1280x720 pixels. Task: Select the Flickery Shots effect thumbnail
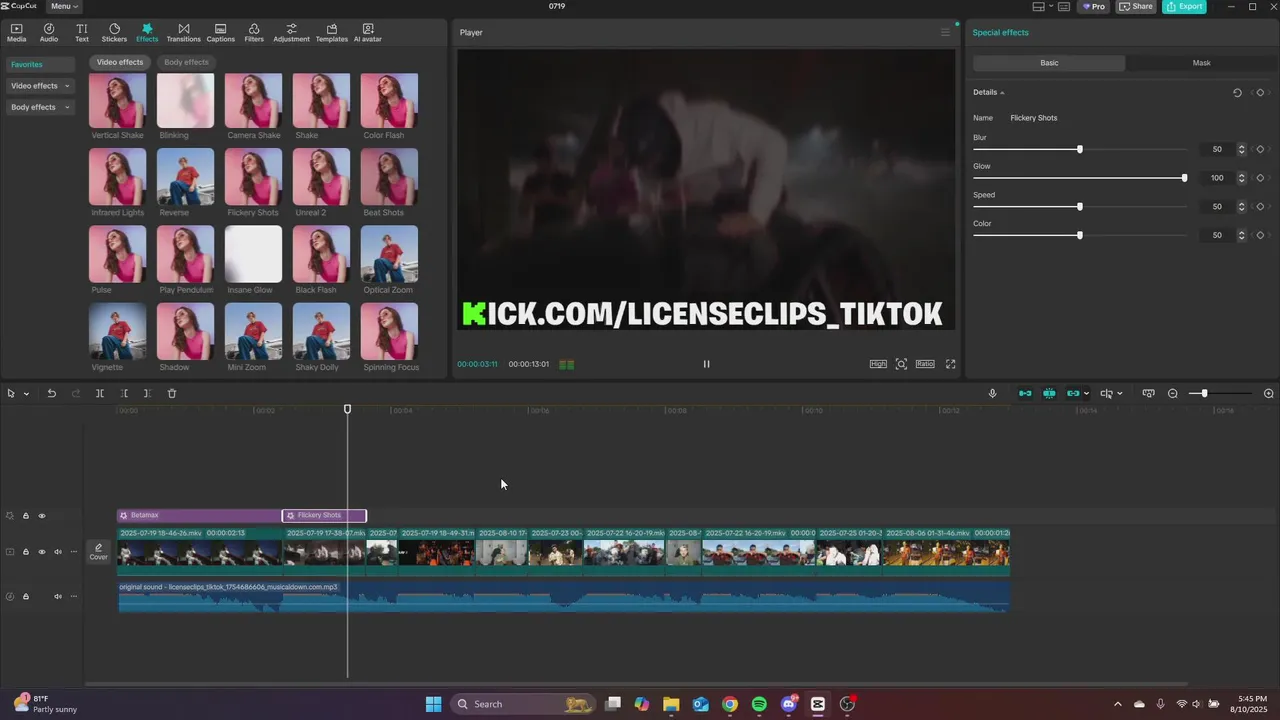point(253,177)
